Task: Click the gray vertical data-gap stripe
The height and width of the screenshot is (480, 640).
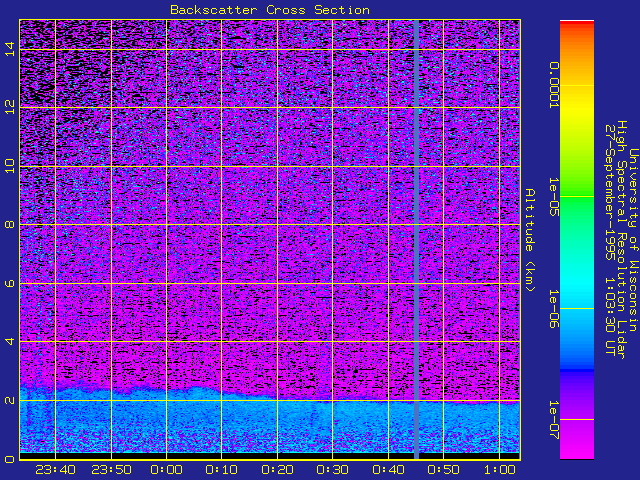Action: (416, 240)
